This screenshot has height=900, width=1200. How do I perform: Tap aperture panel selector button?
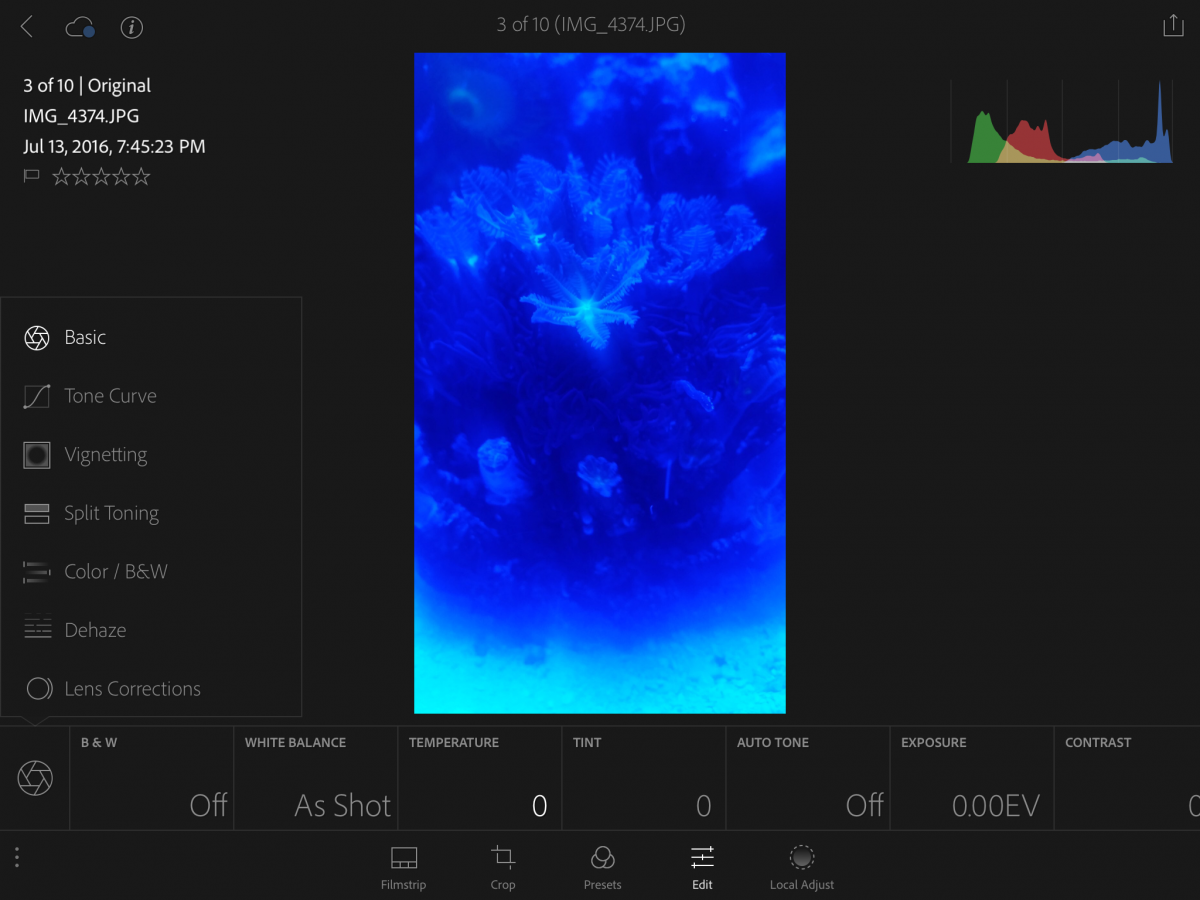[35, 779]
